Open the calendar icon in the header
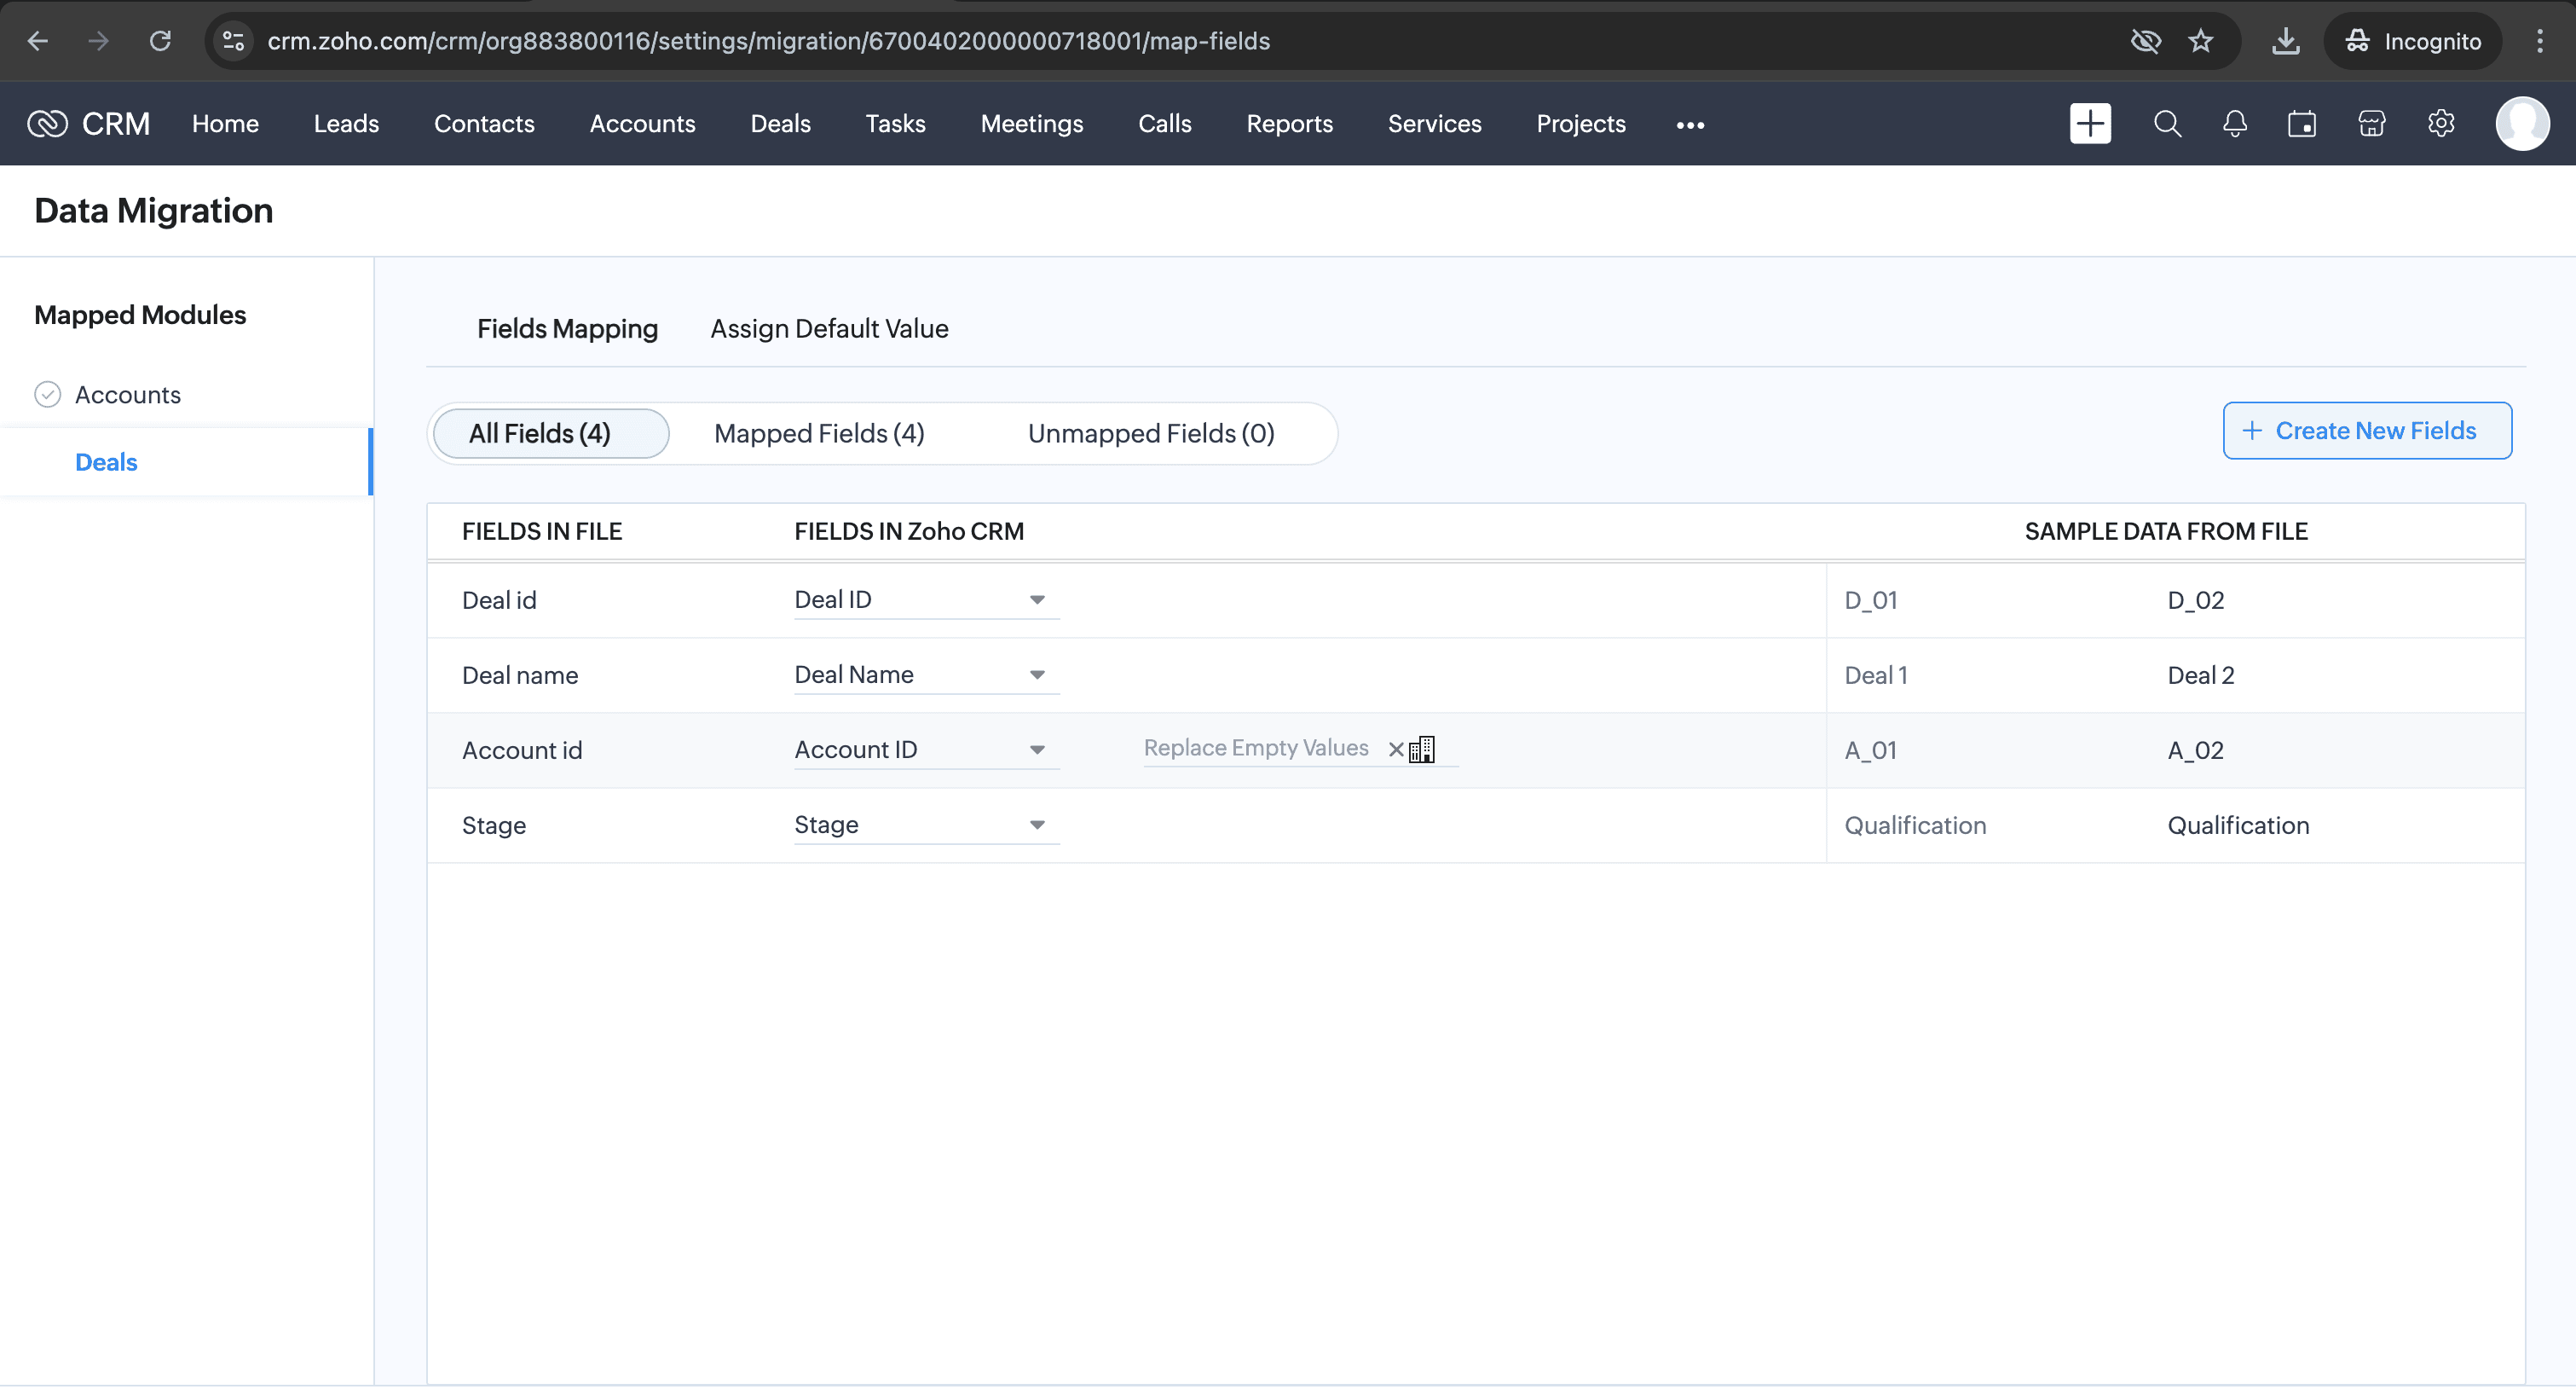 coord(2301,124)
